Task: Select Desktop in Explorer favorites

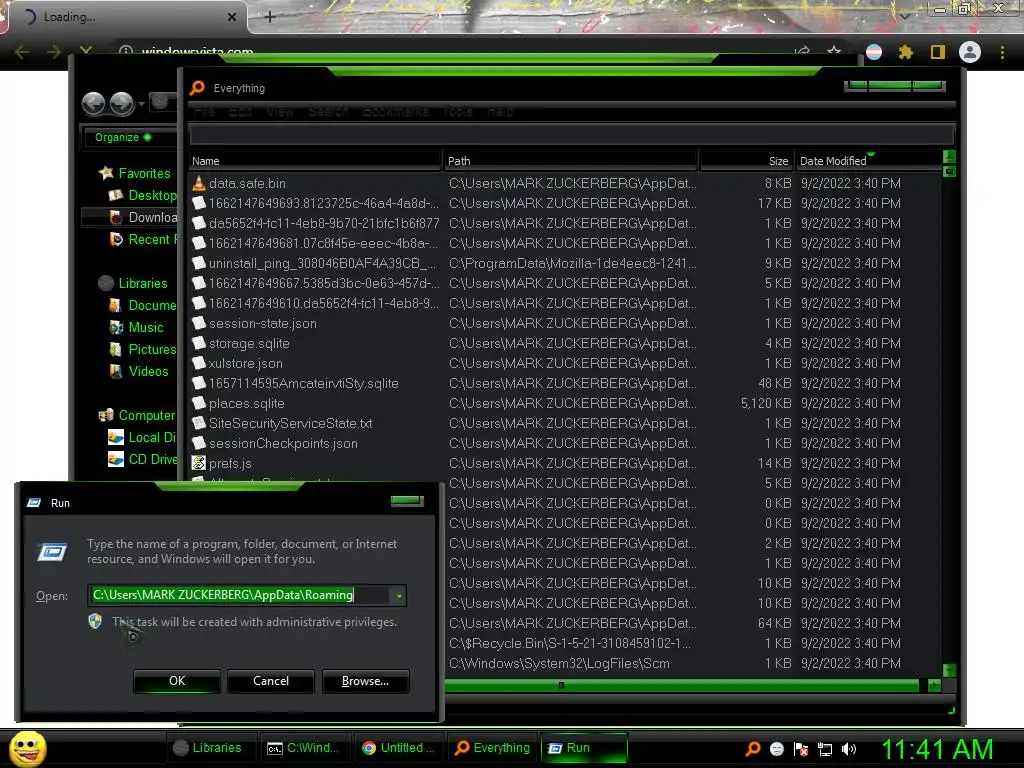Action: click(143, 195)
